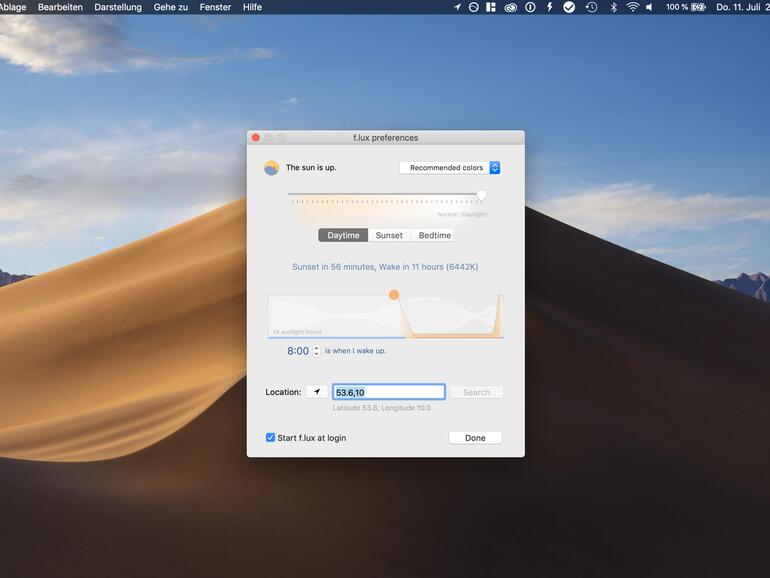The height and width of the screenshot is (578, 770).
Task: Open the Time Machine menu bar icon
Action: (x=591, y=7)
